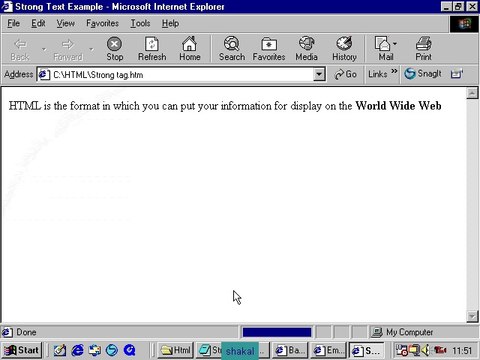The height and width of the screenshot is (360, 480).
Task: Go to the Home page
Action: [x=190, y=49]
